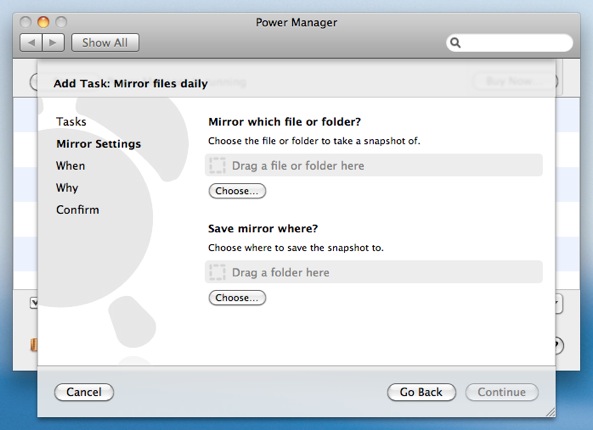Click Choose under Save mirror where
The width and height of the screenshot is (593, 430).
pyautogui.click(x=237, y=298)
